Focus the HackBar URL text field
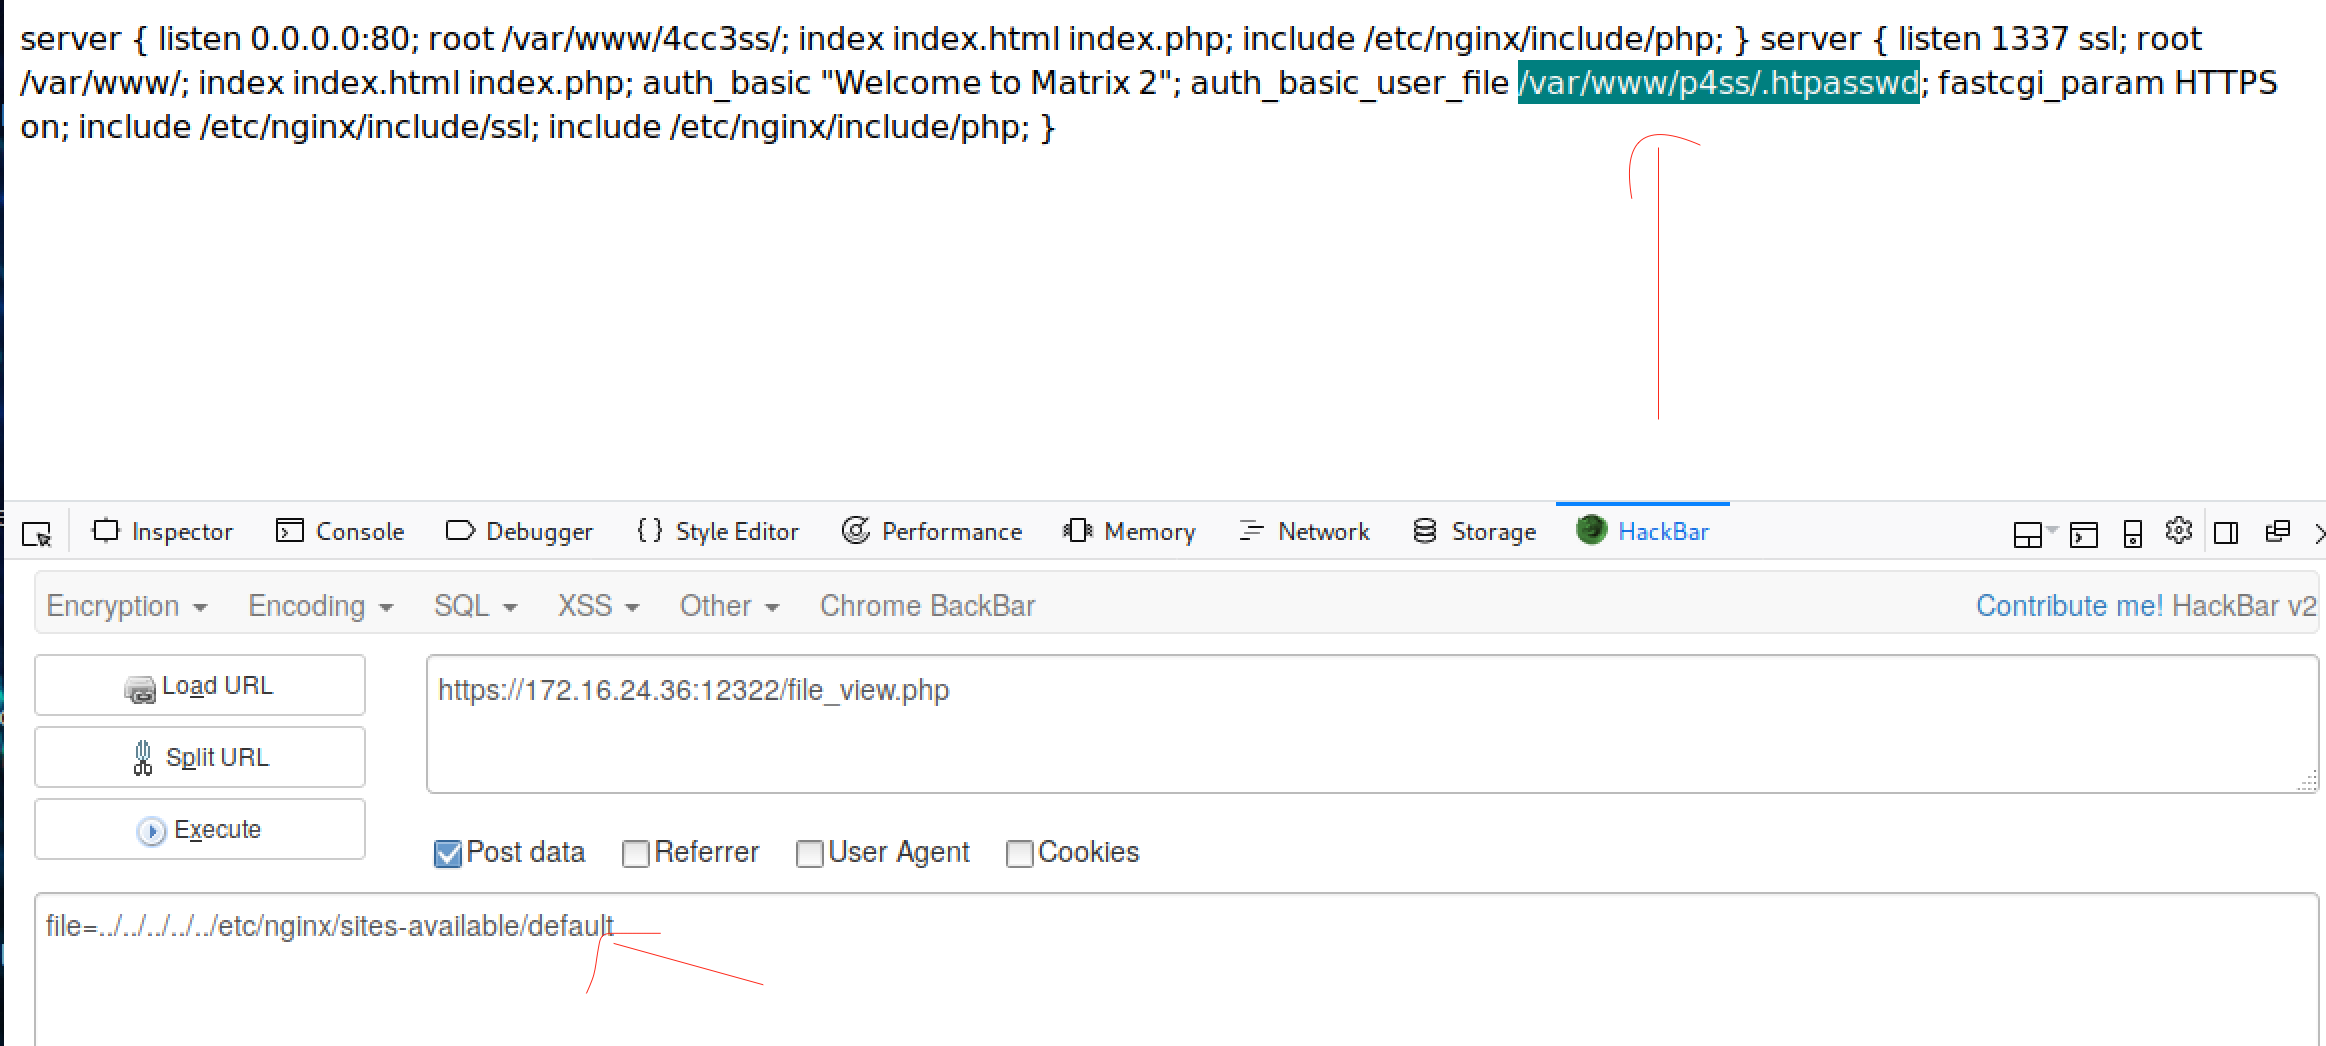The height and width of the screenshot is (1046, 2326). pyautogui.click(x=1372, y=724)
